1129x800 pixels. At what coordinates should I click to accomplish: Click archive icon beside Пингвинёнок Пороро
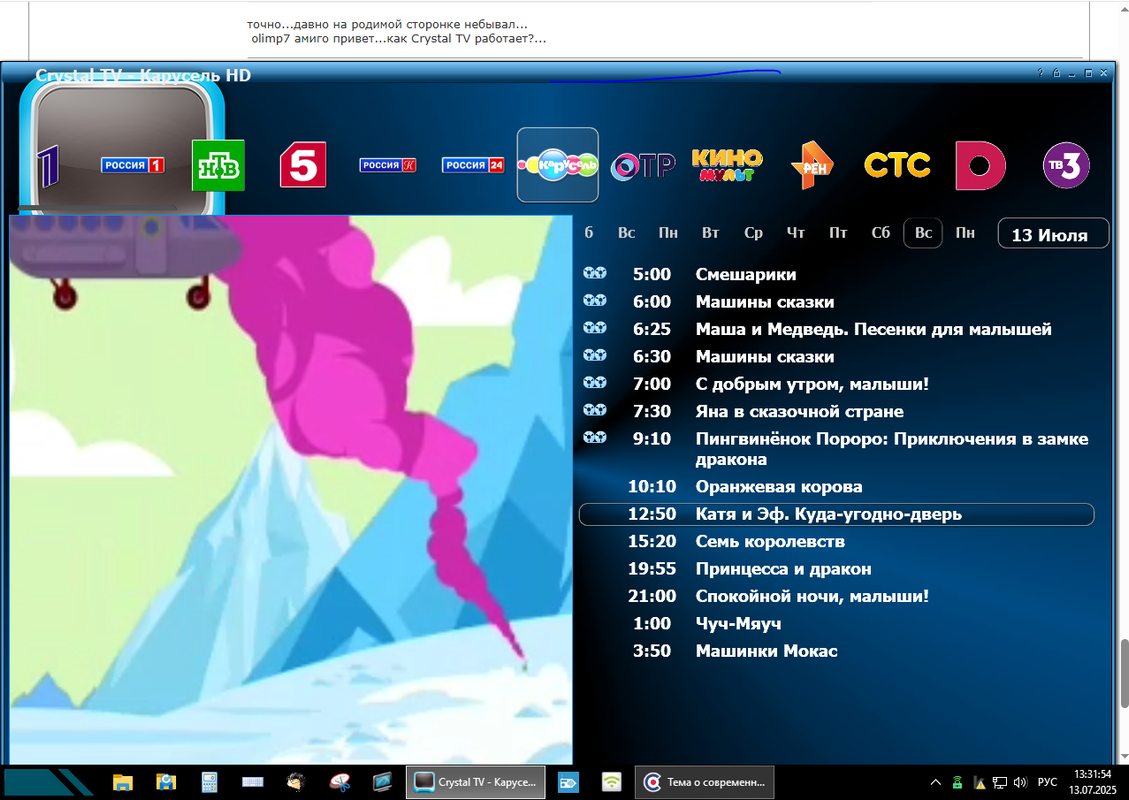pos(595,437)
